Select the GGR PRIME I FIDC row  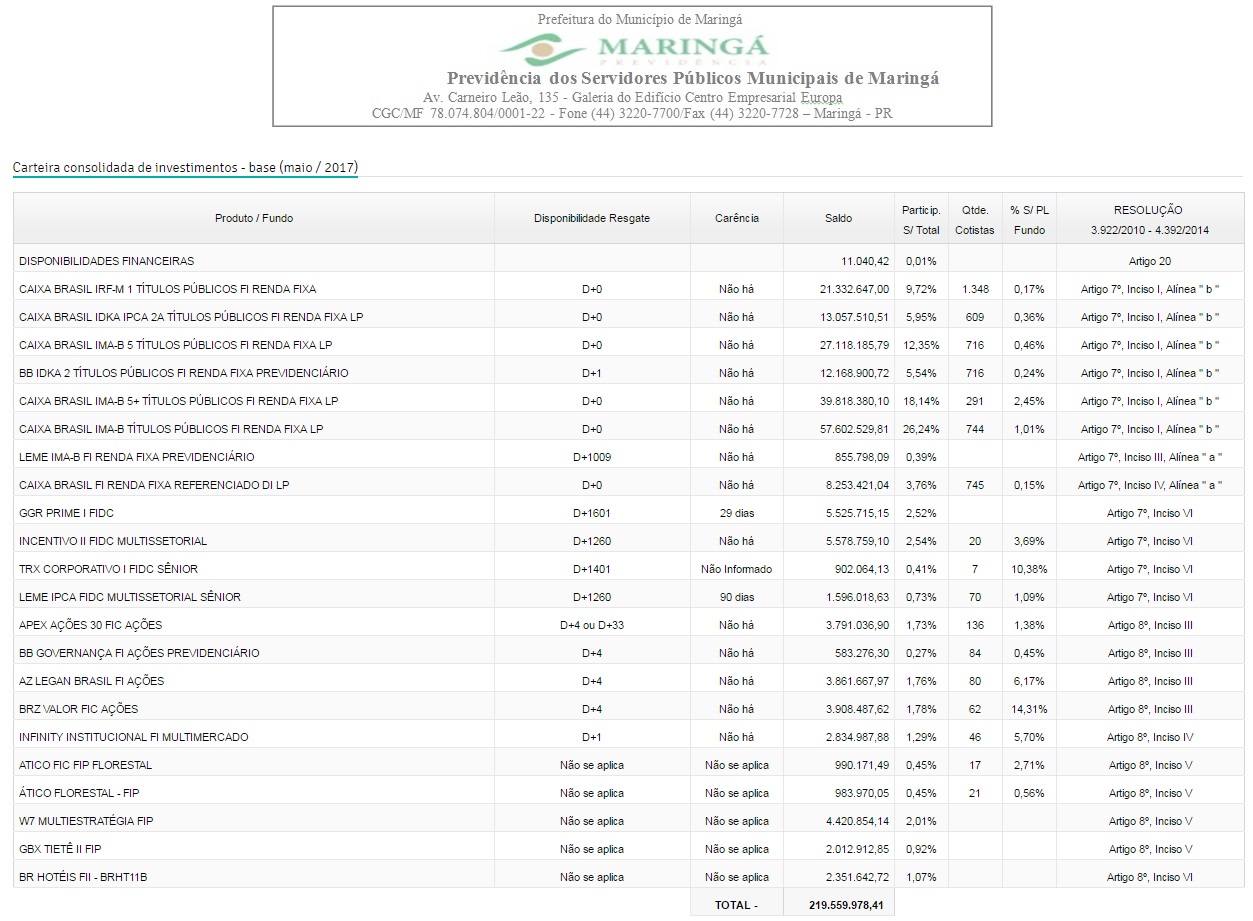67,513
